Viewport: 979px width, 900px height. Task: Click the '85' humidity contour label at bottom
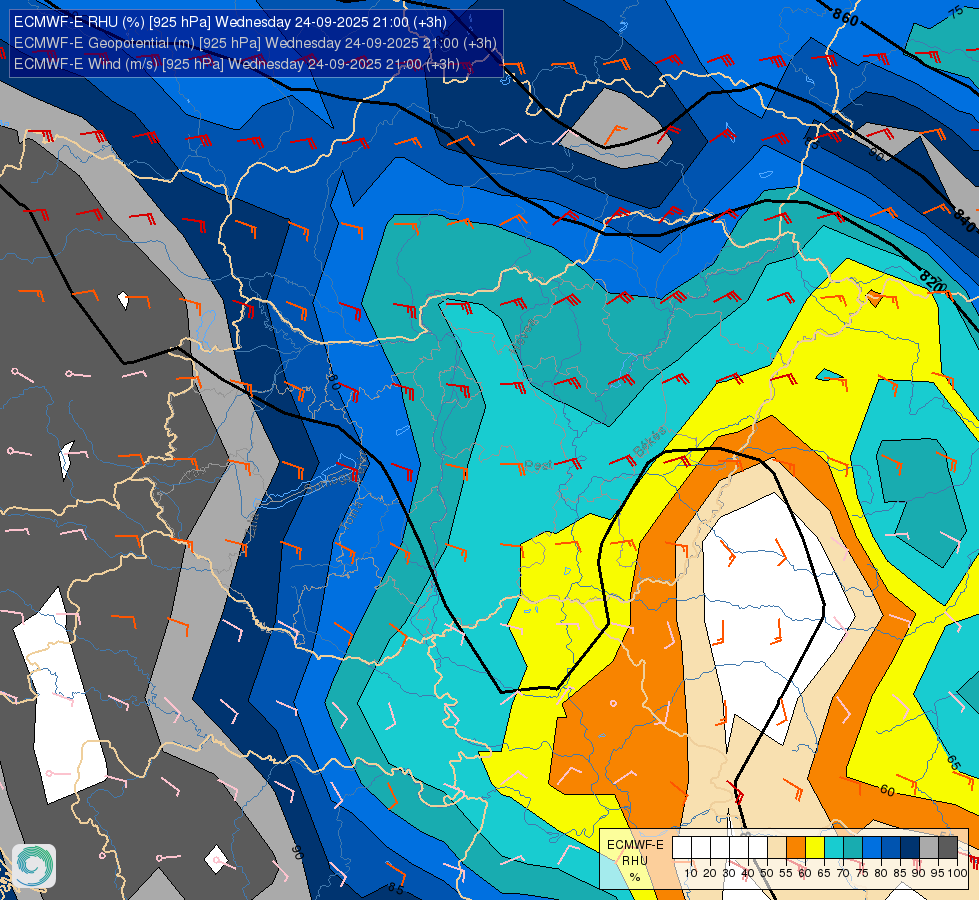click(396, 888)
